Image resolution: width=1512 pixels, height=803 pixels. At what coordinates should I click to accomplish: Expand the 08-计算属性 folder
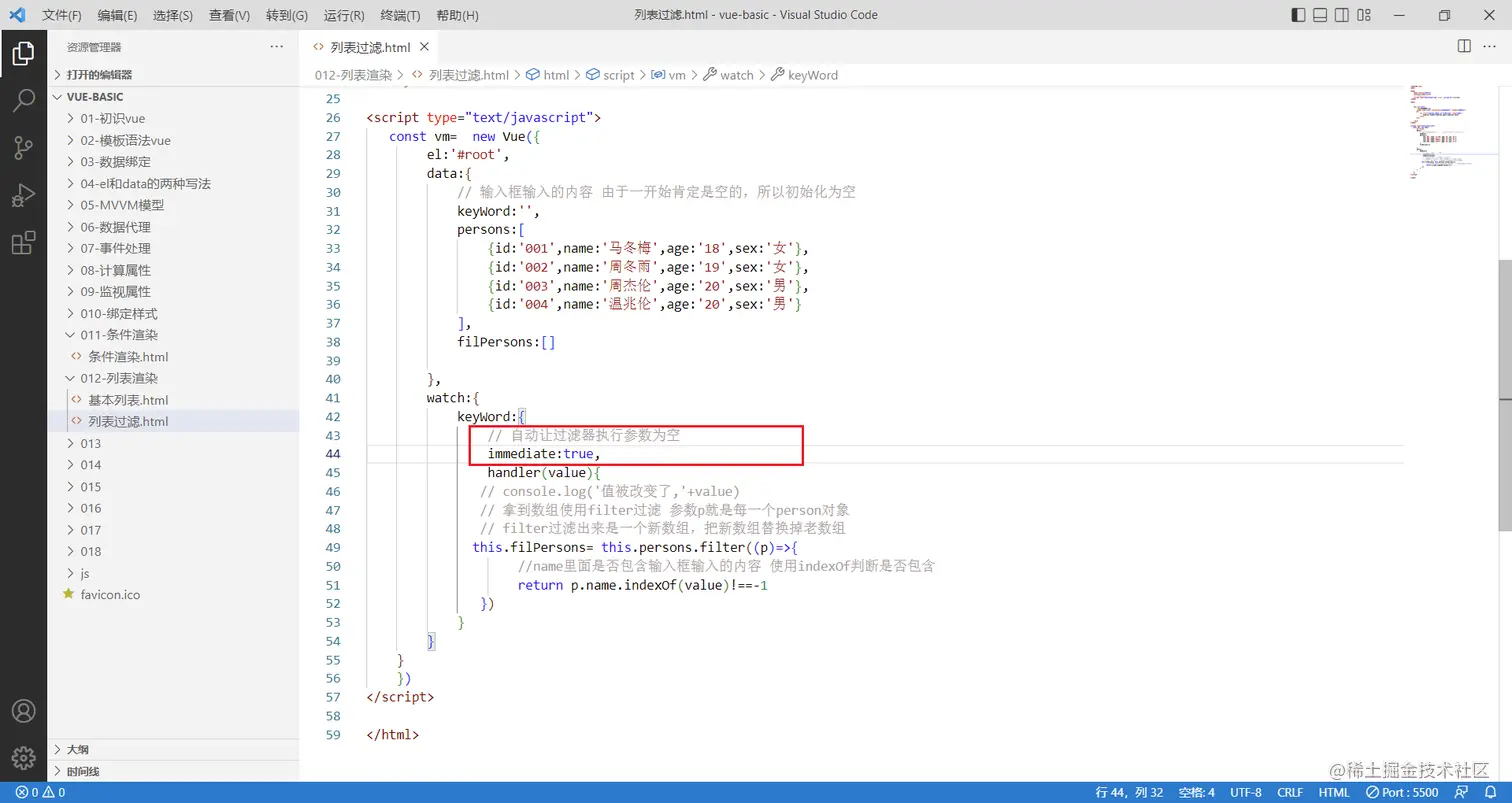point(173,270)
